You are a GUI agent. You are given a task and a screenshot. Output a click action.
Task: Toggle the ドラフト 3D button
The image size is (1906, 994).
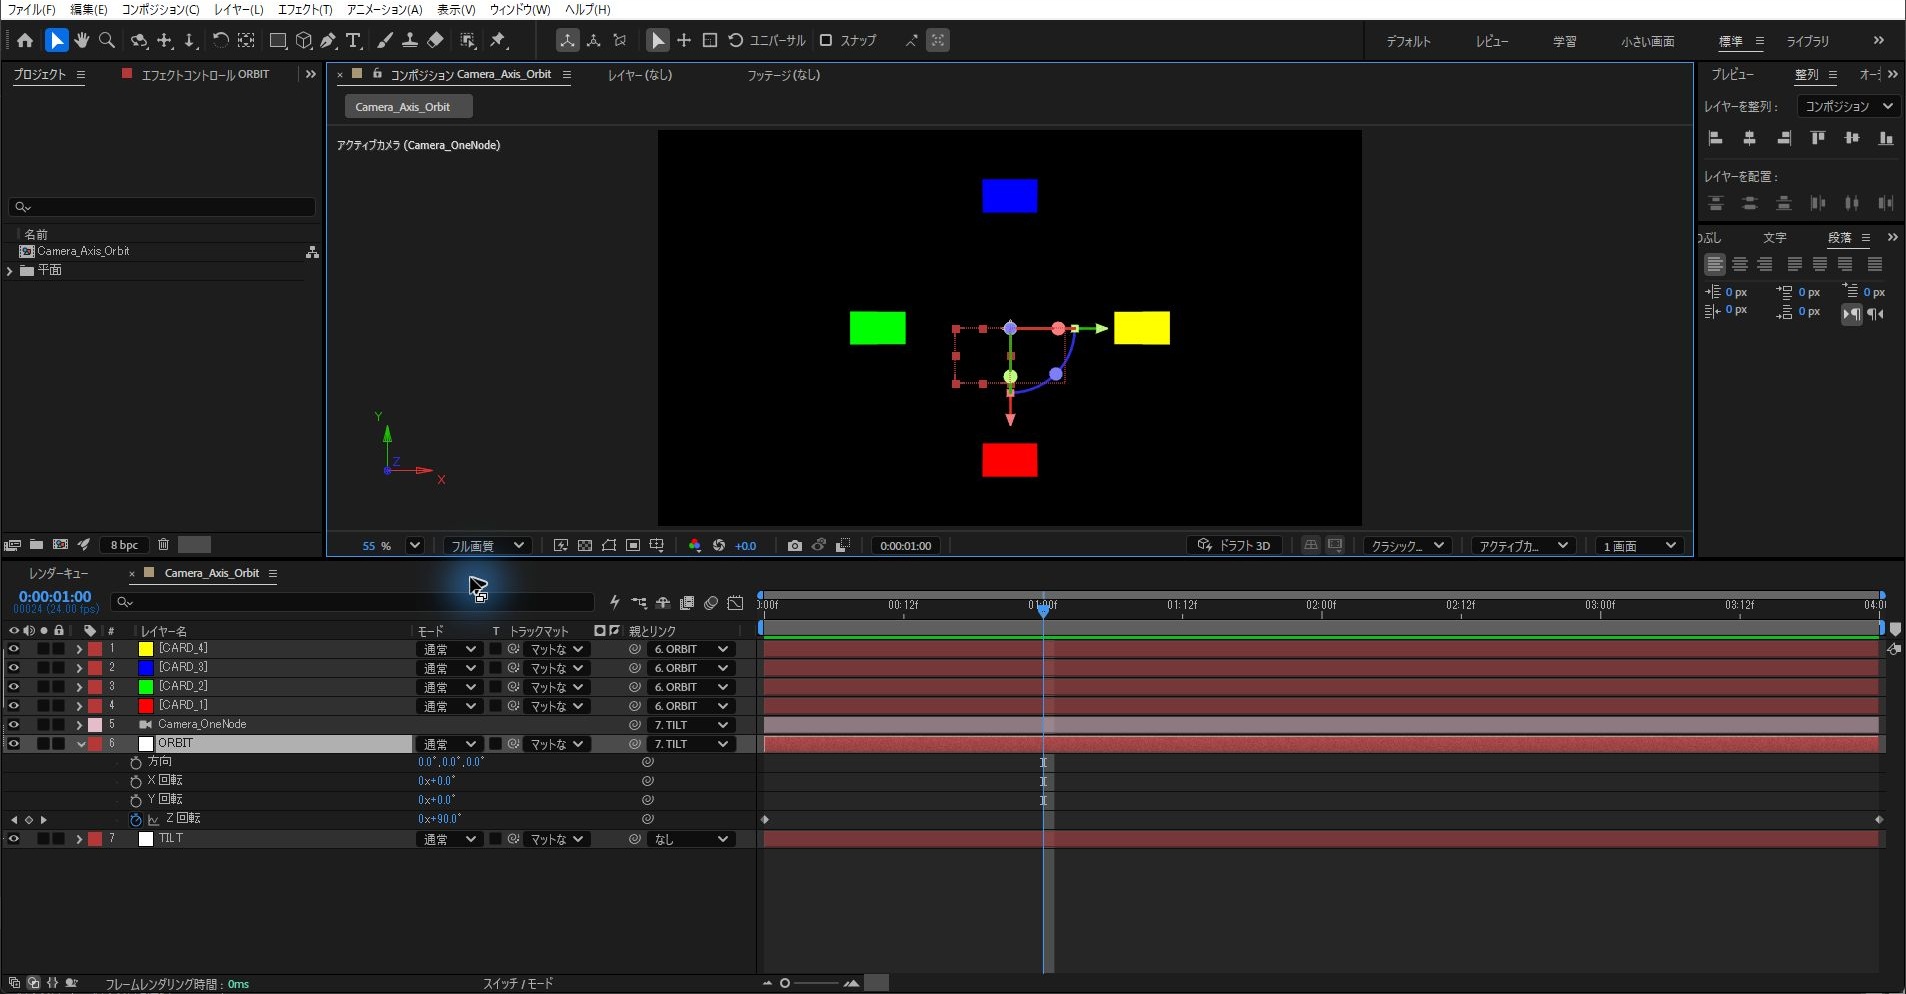[1235, 545]
